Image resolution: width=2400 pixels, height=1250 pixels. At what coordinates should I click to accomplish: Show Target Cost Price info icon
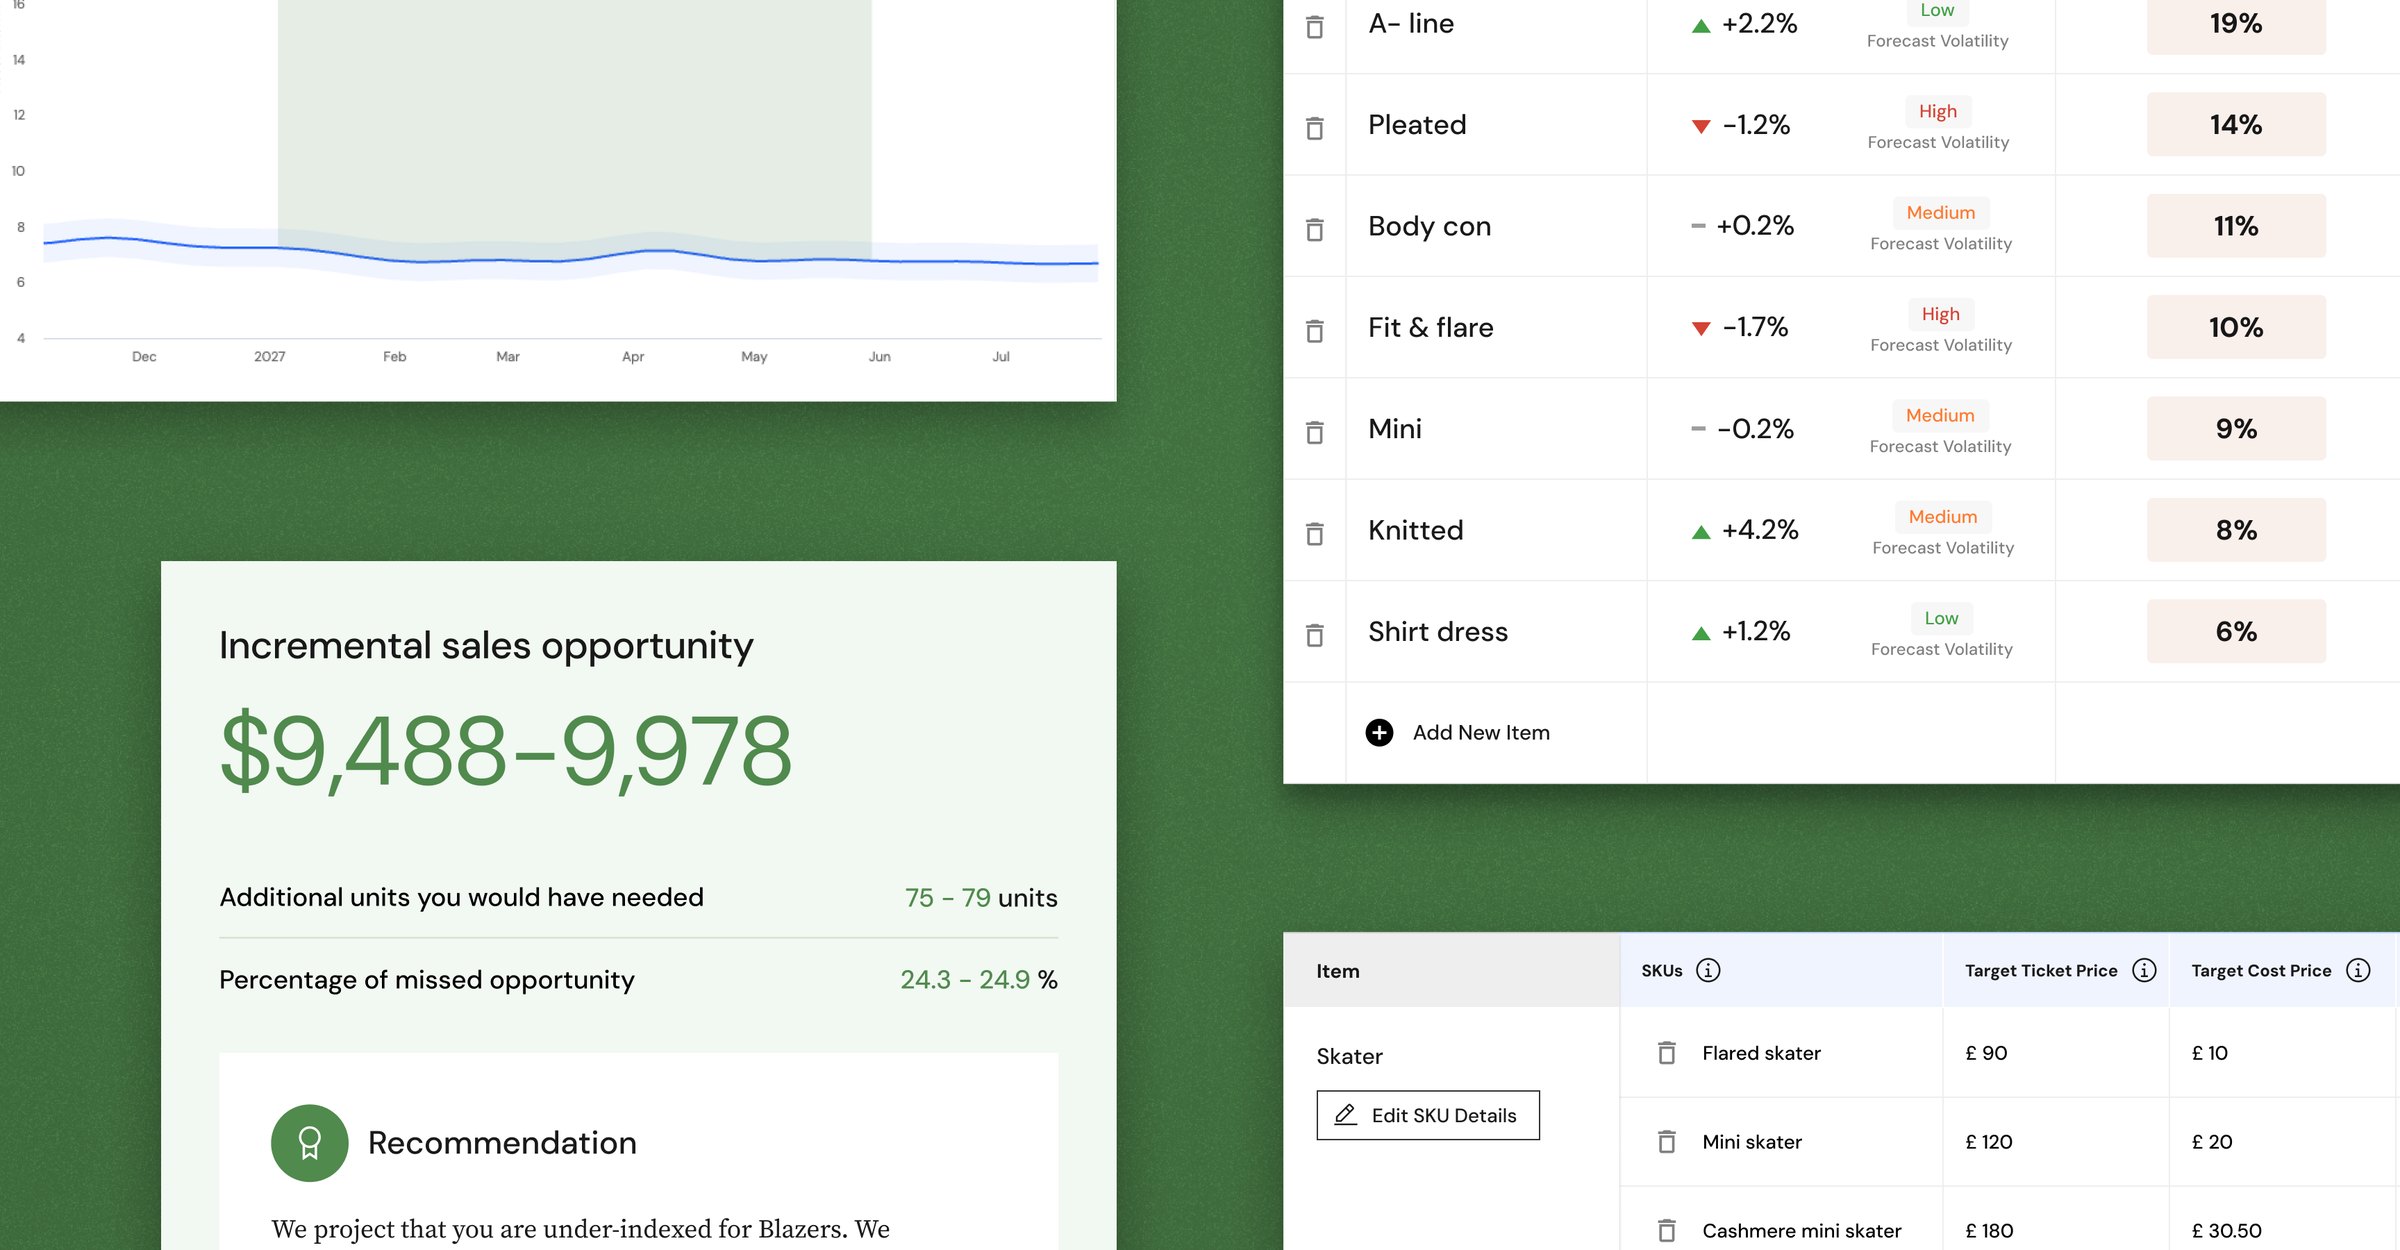[x=2358, y=970]
